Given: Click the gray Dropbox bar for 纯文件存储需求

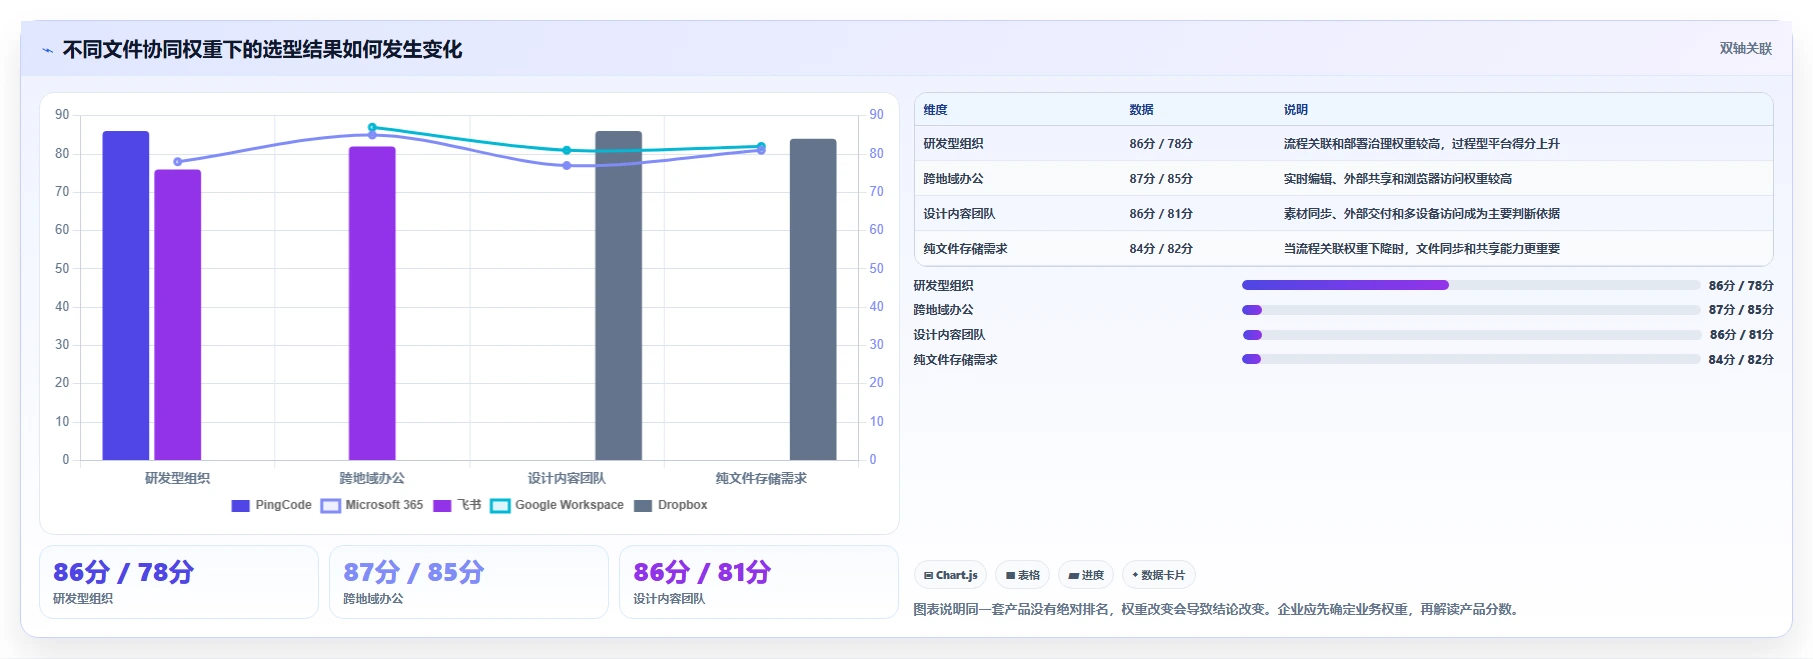Looking at the screenshot, I should click(x=813, y=300).
